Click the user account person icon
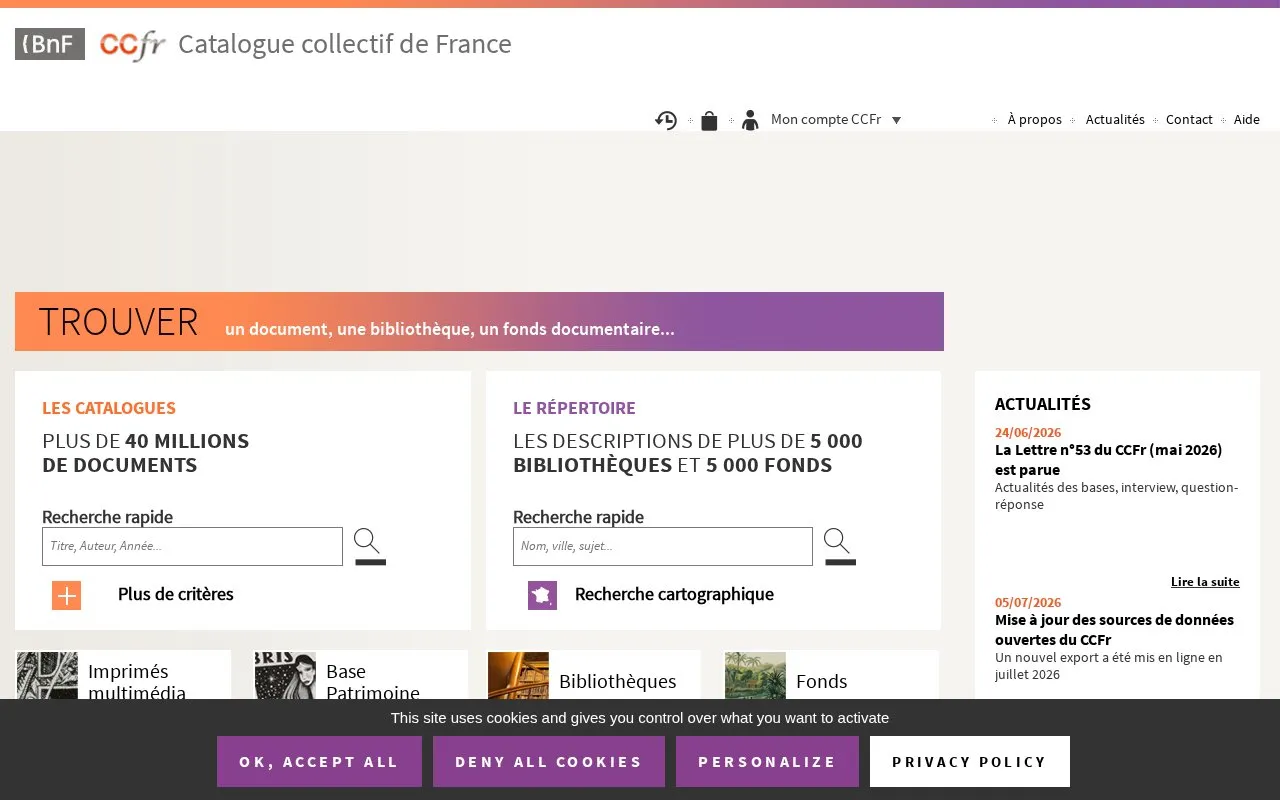Image resolution: width=1280 pixels, height=800 pixels. point(750,120)
